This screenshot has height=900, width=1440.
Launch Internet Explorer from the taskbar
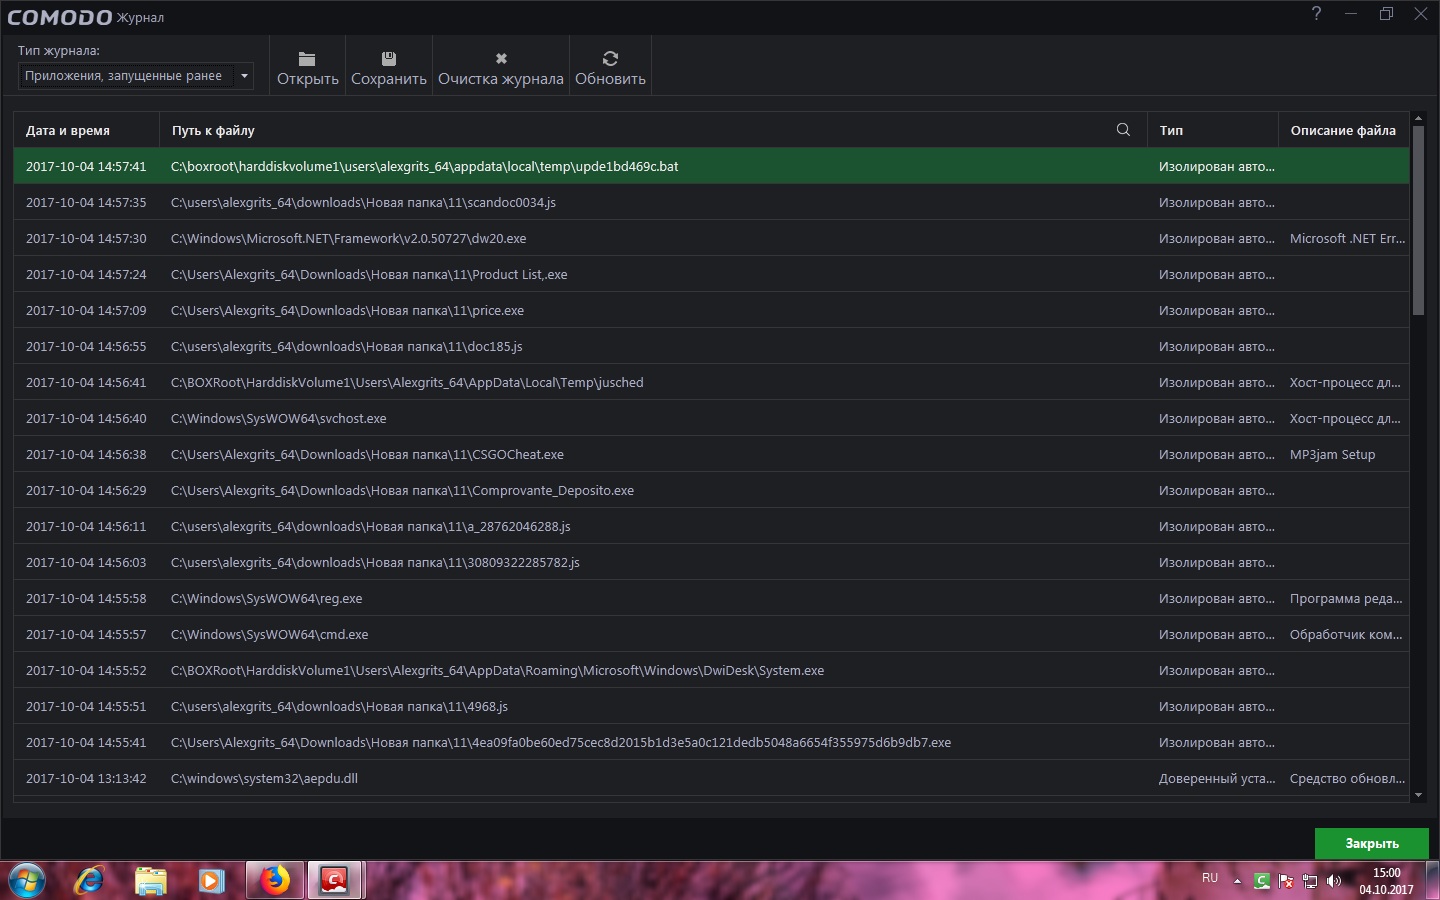pyautogui.click(x=90, y=880)
